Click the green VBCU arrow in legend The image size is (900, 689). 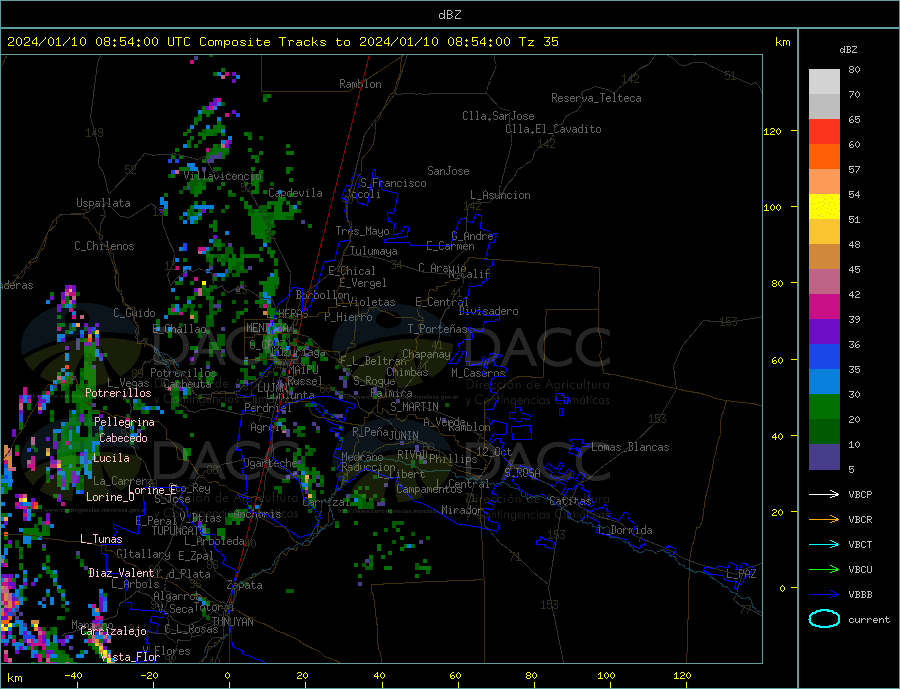point(824,570)
